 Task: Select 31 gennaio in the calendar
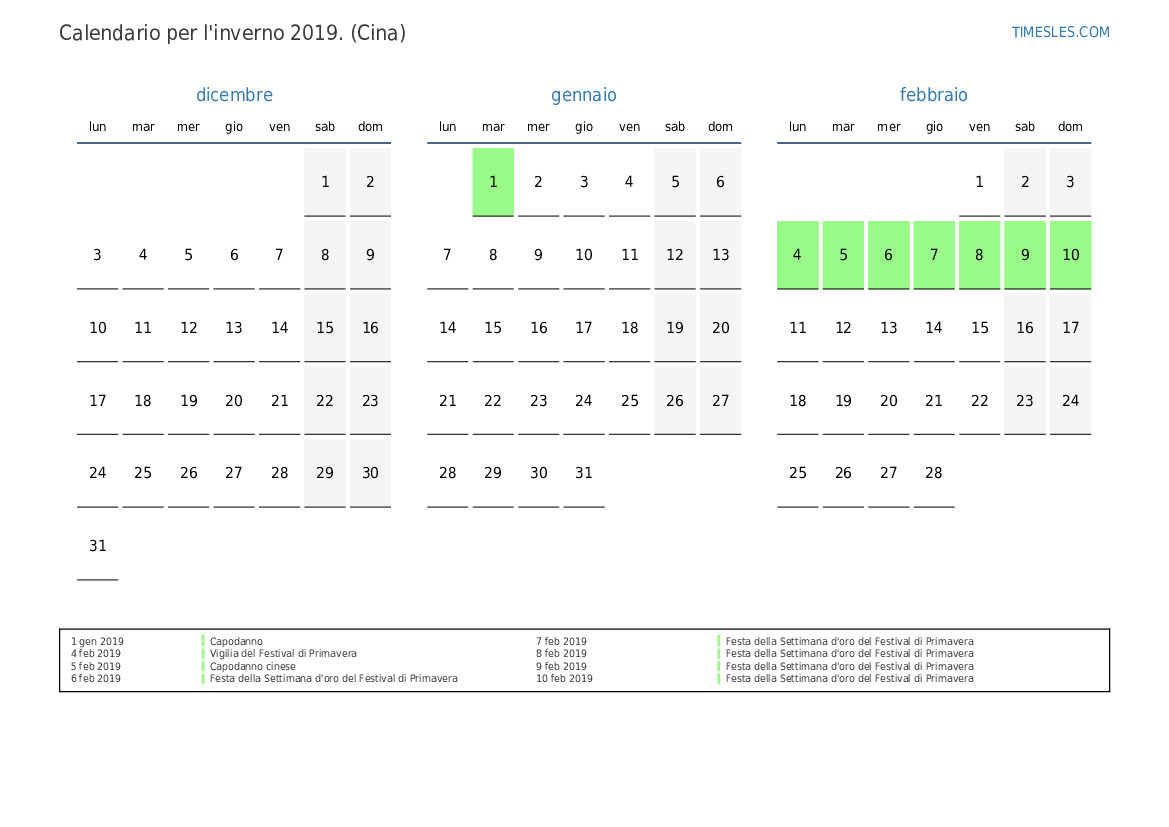[x=584, y=473]
